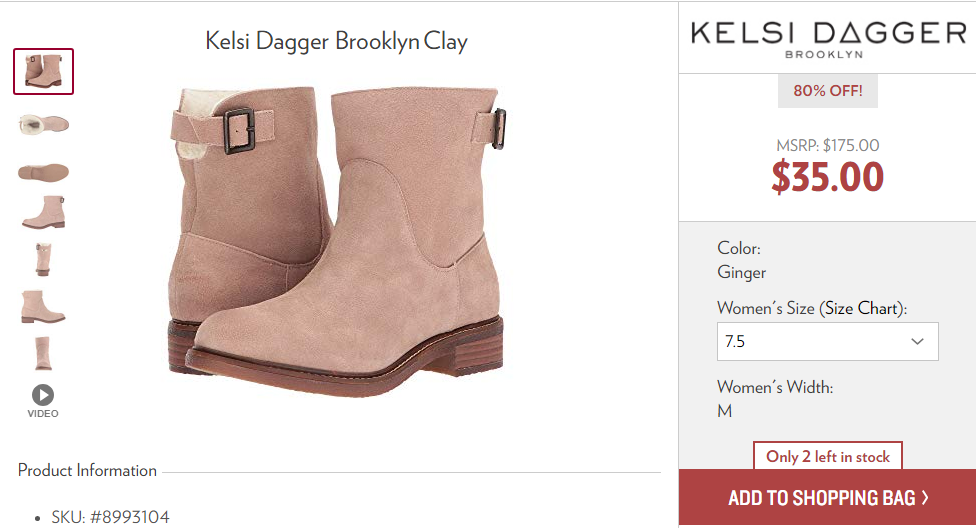View the fur-lined top-down boot thumbnail

(44, 124)
